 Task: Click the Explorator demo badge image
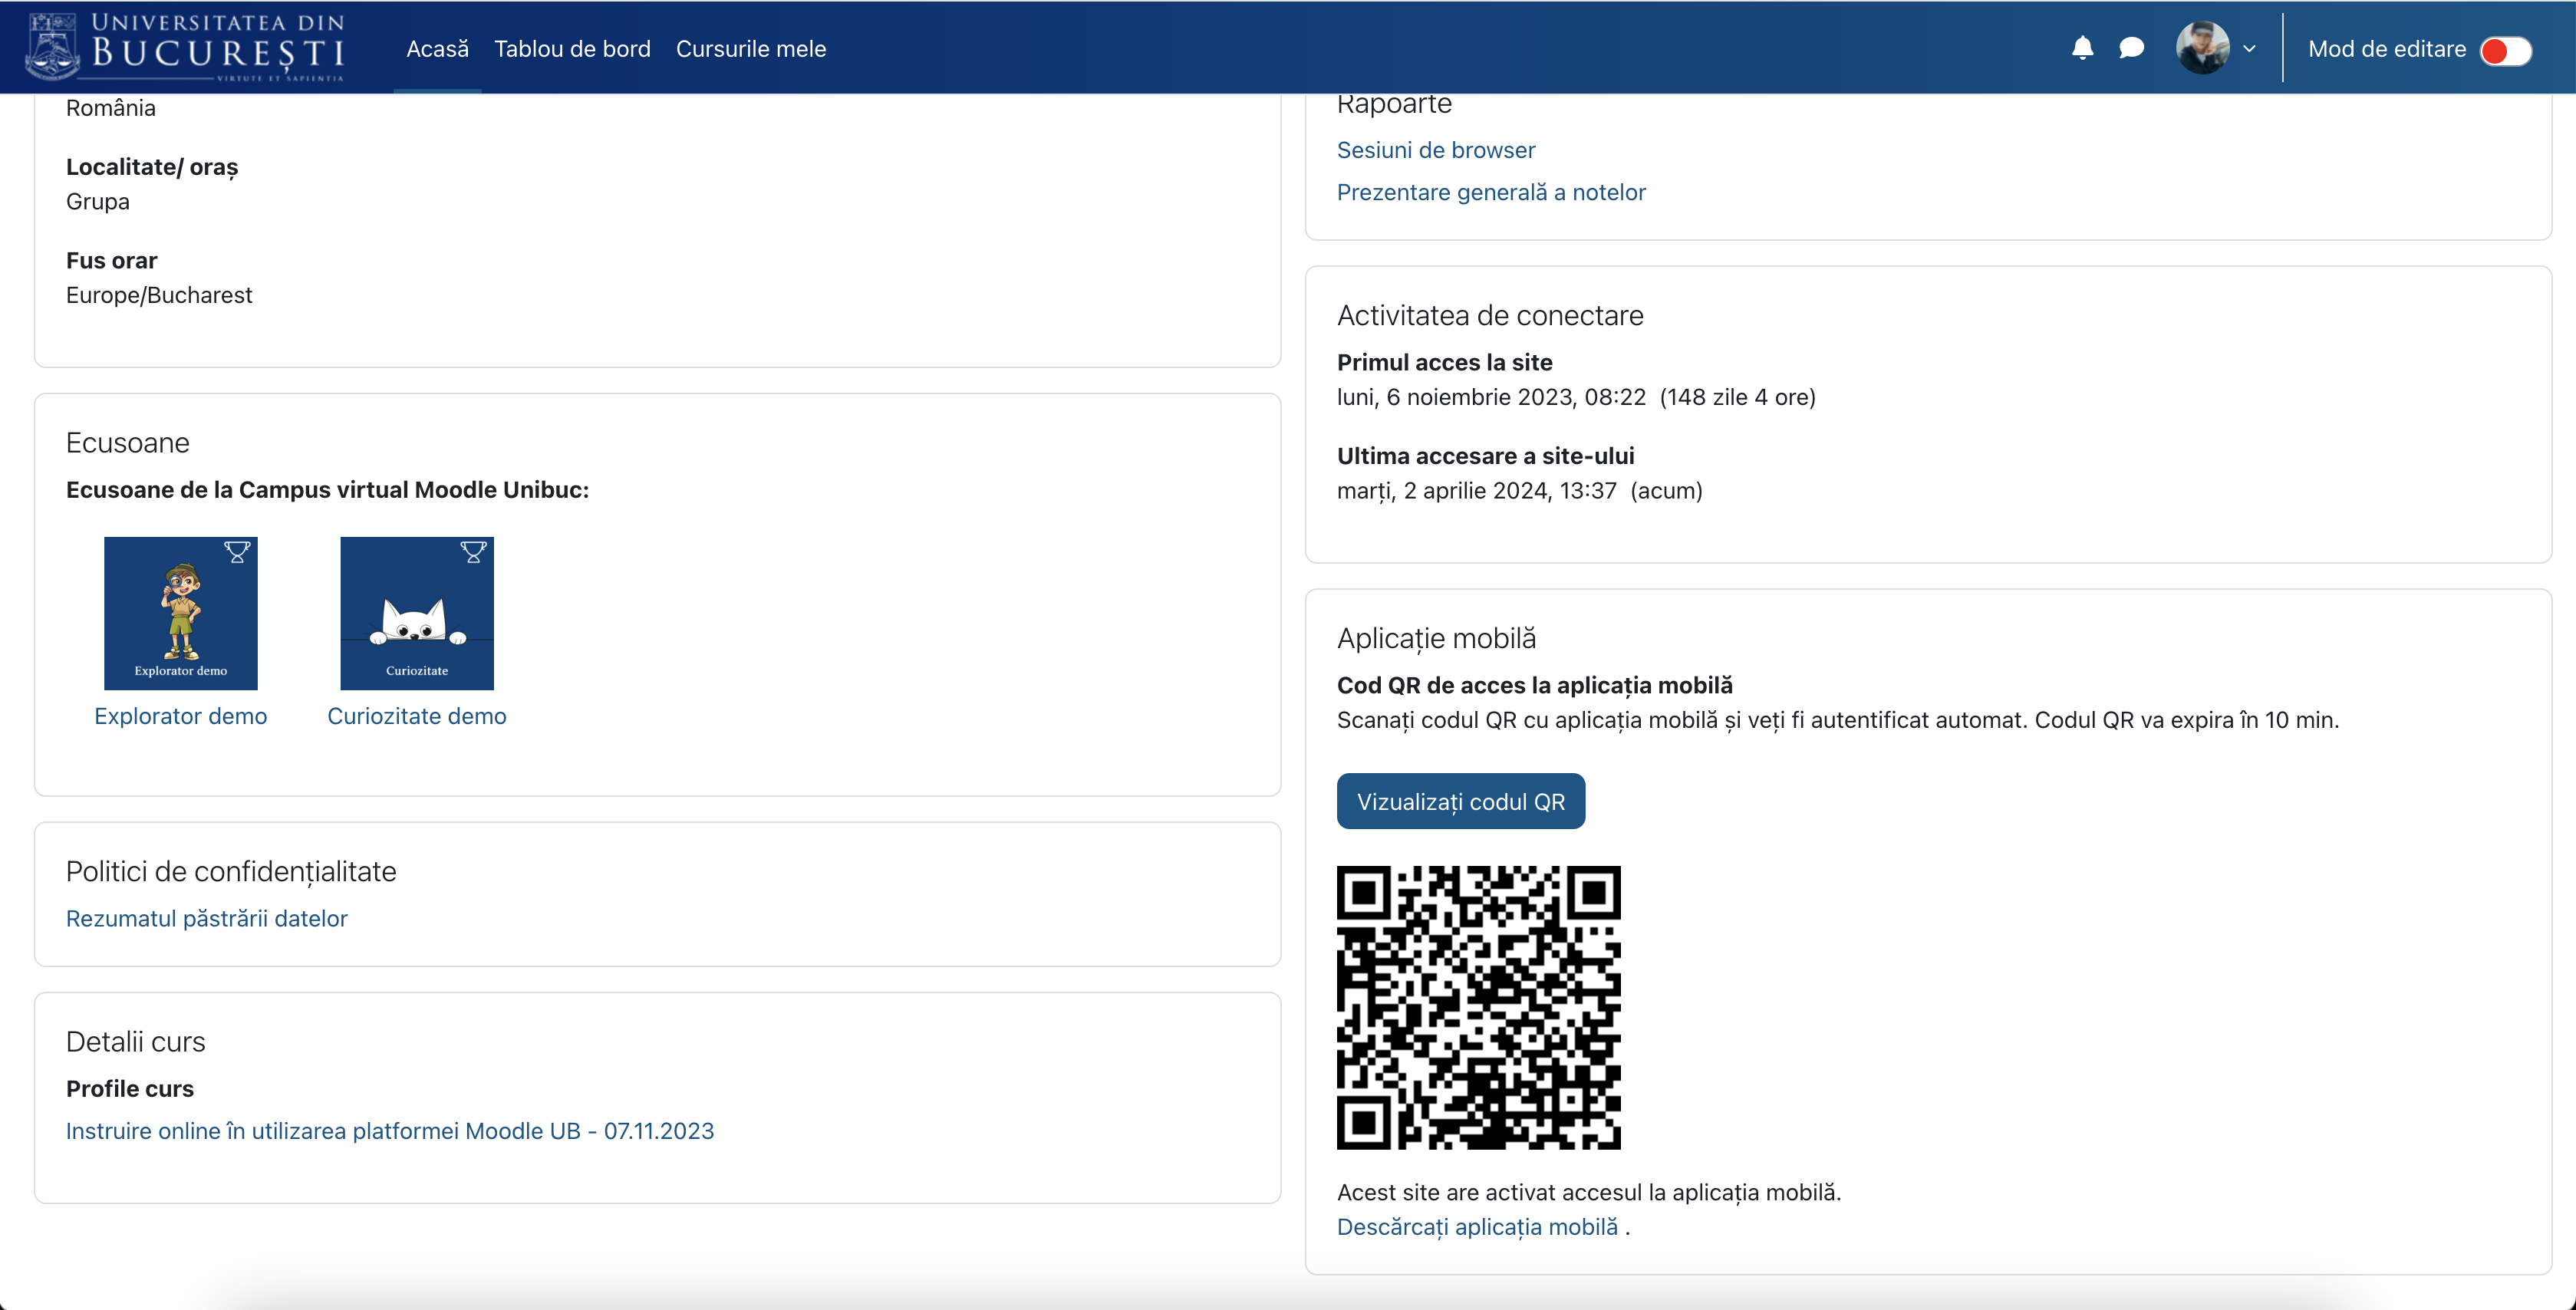(181, 613)
